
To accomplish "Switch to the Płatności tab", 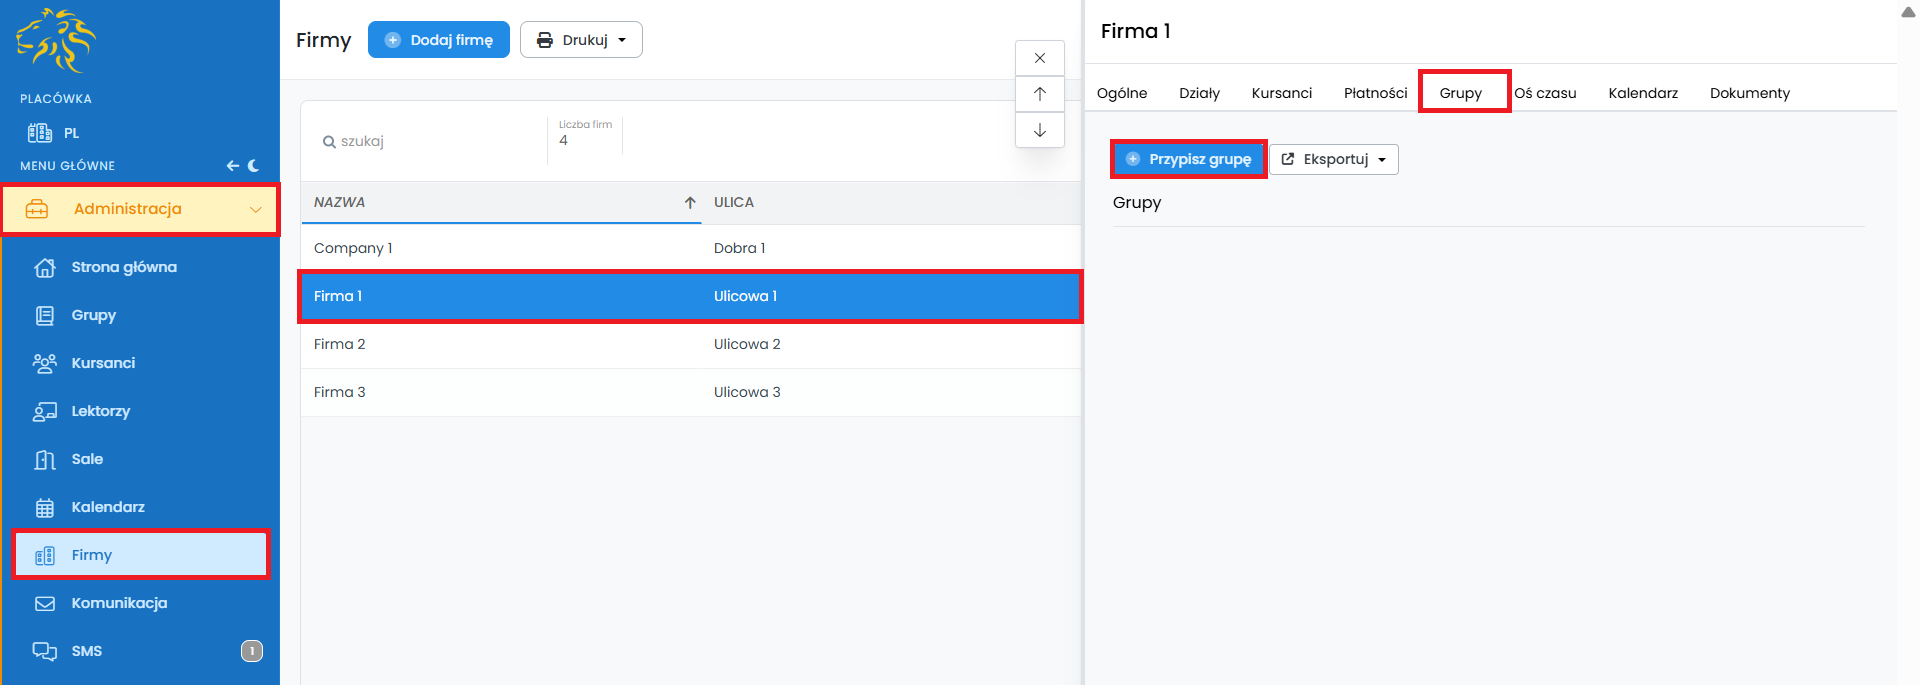I will (1375, 93).
